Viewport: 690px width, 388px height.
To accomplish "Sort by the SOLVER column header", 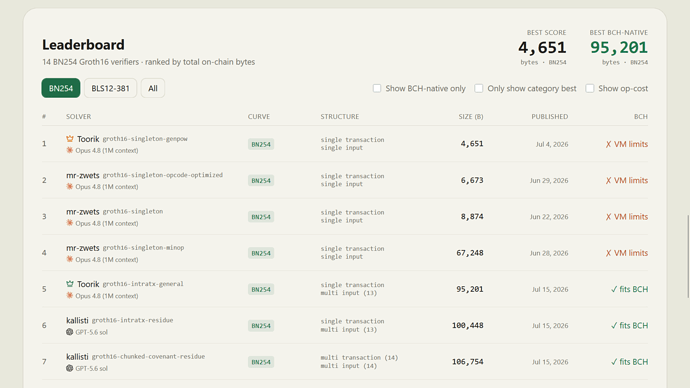I will point(78,117).
